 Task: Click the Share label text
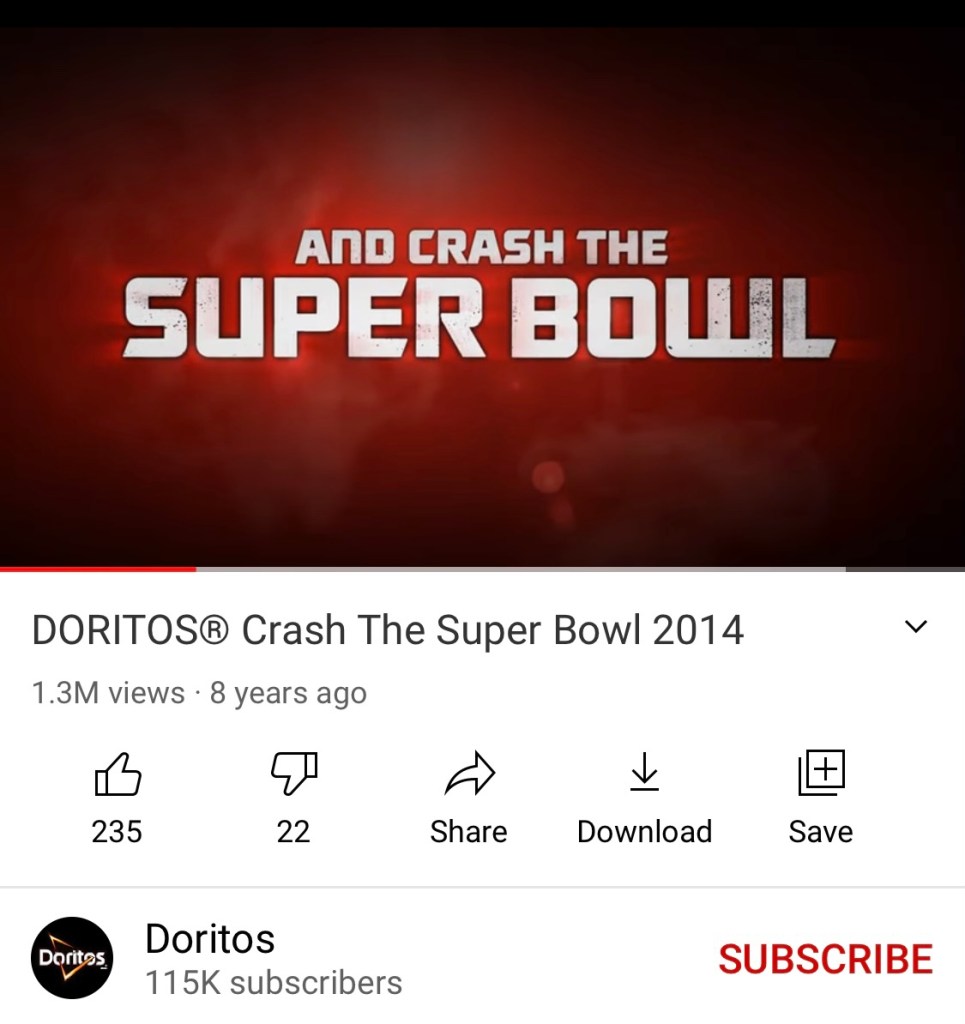pyautogui.click(x=469, y=832)
